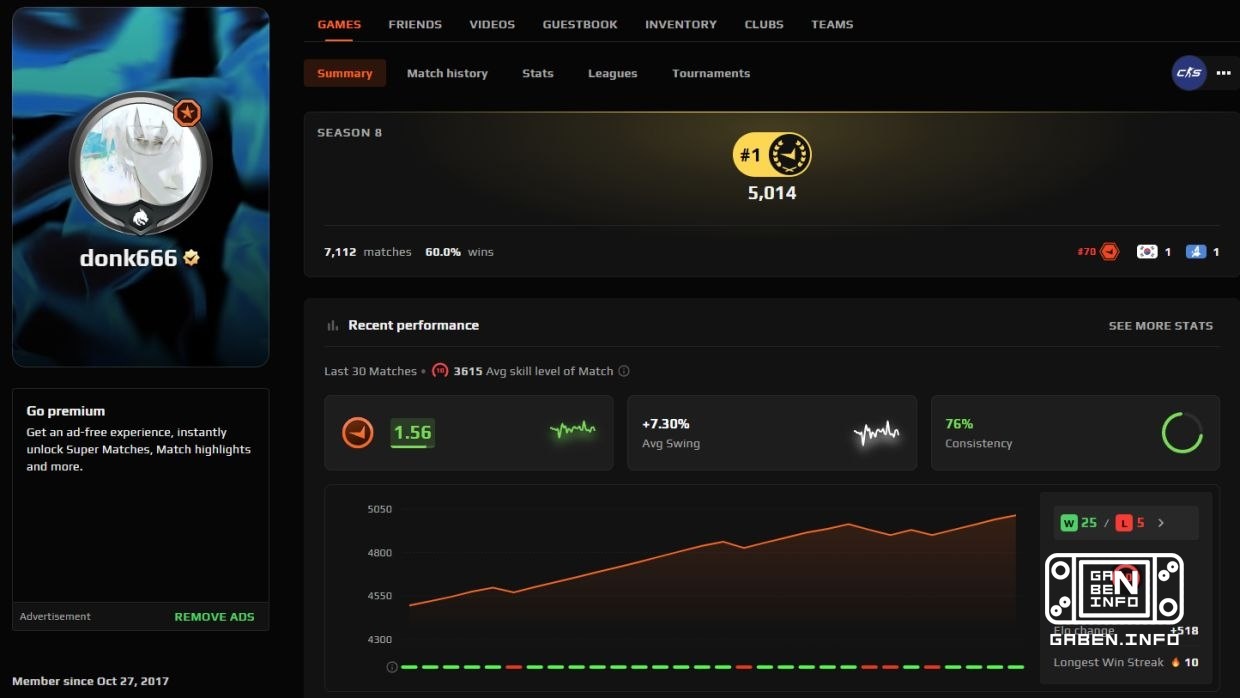Click the white Avg Swing sparkline

pos(877,433)
